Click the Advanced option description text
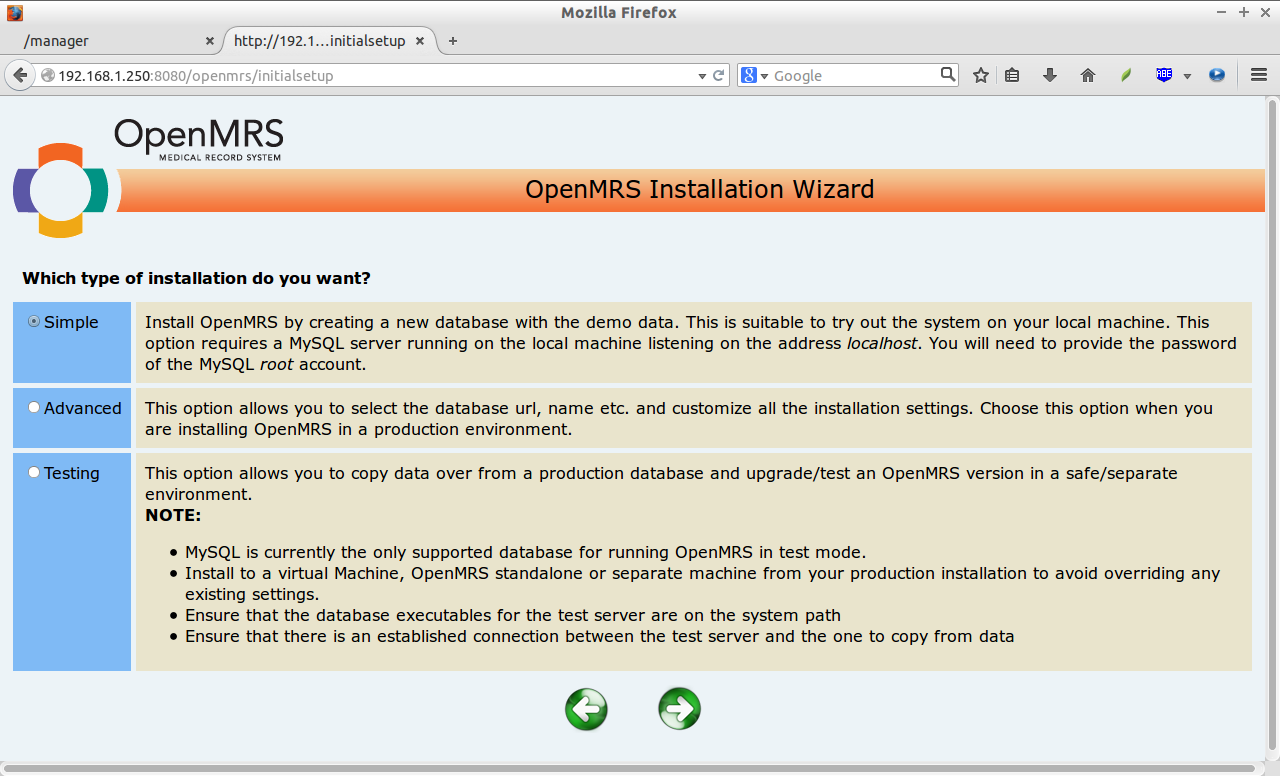 pos(679,419)
